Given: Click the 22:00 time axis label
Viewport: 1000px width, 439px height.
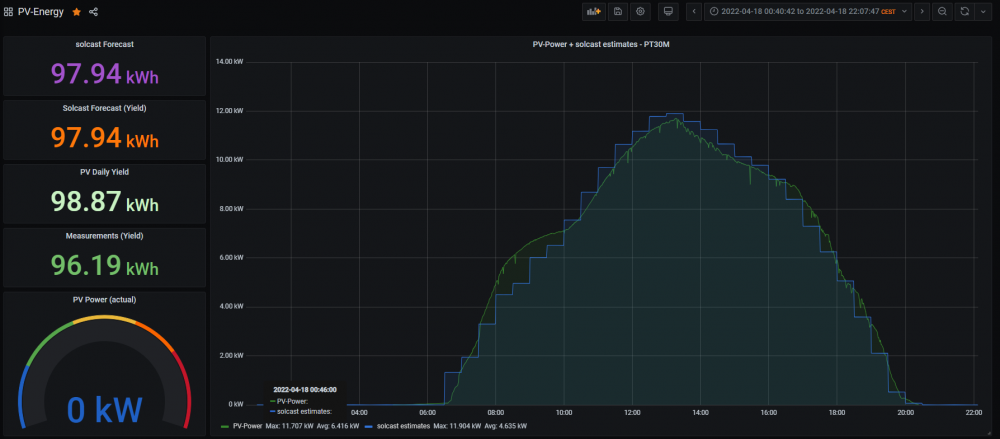Looking at the screenshot, I should (x=973, y=412).
